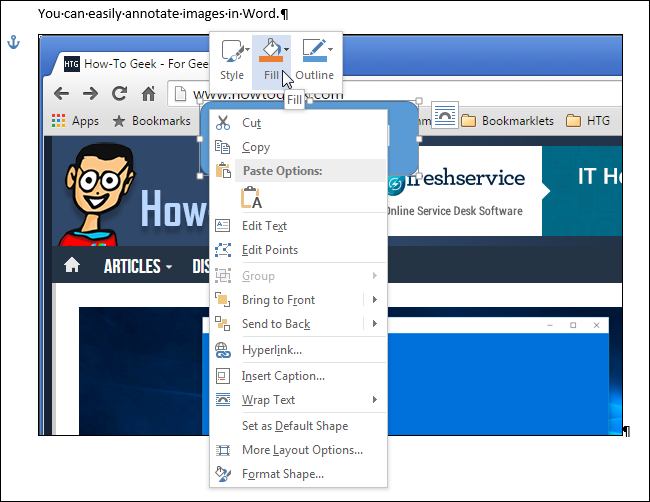Open Hyperlink... from the context menu
This screenshot has width=650, height=502.
pyautogui.click(x=298, y=350)
